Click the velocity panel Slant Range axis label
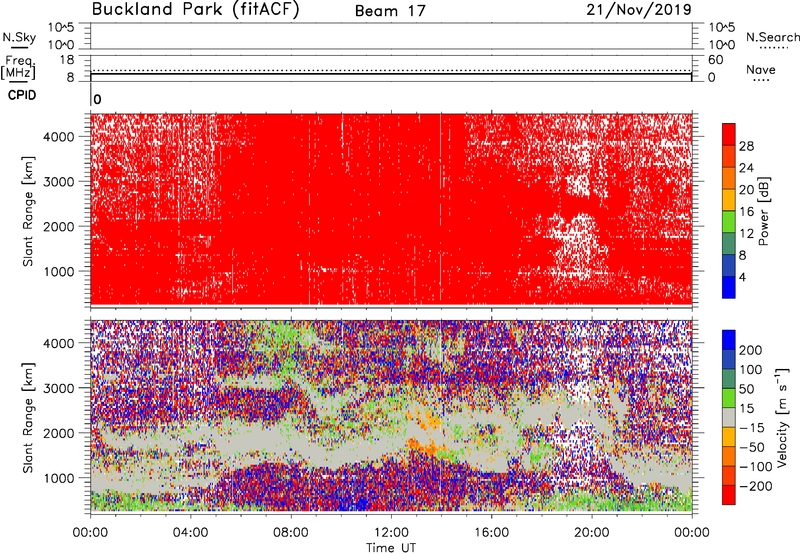 [28, 418]
